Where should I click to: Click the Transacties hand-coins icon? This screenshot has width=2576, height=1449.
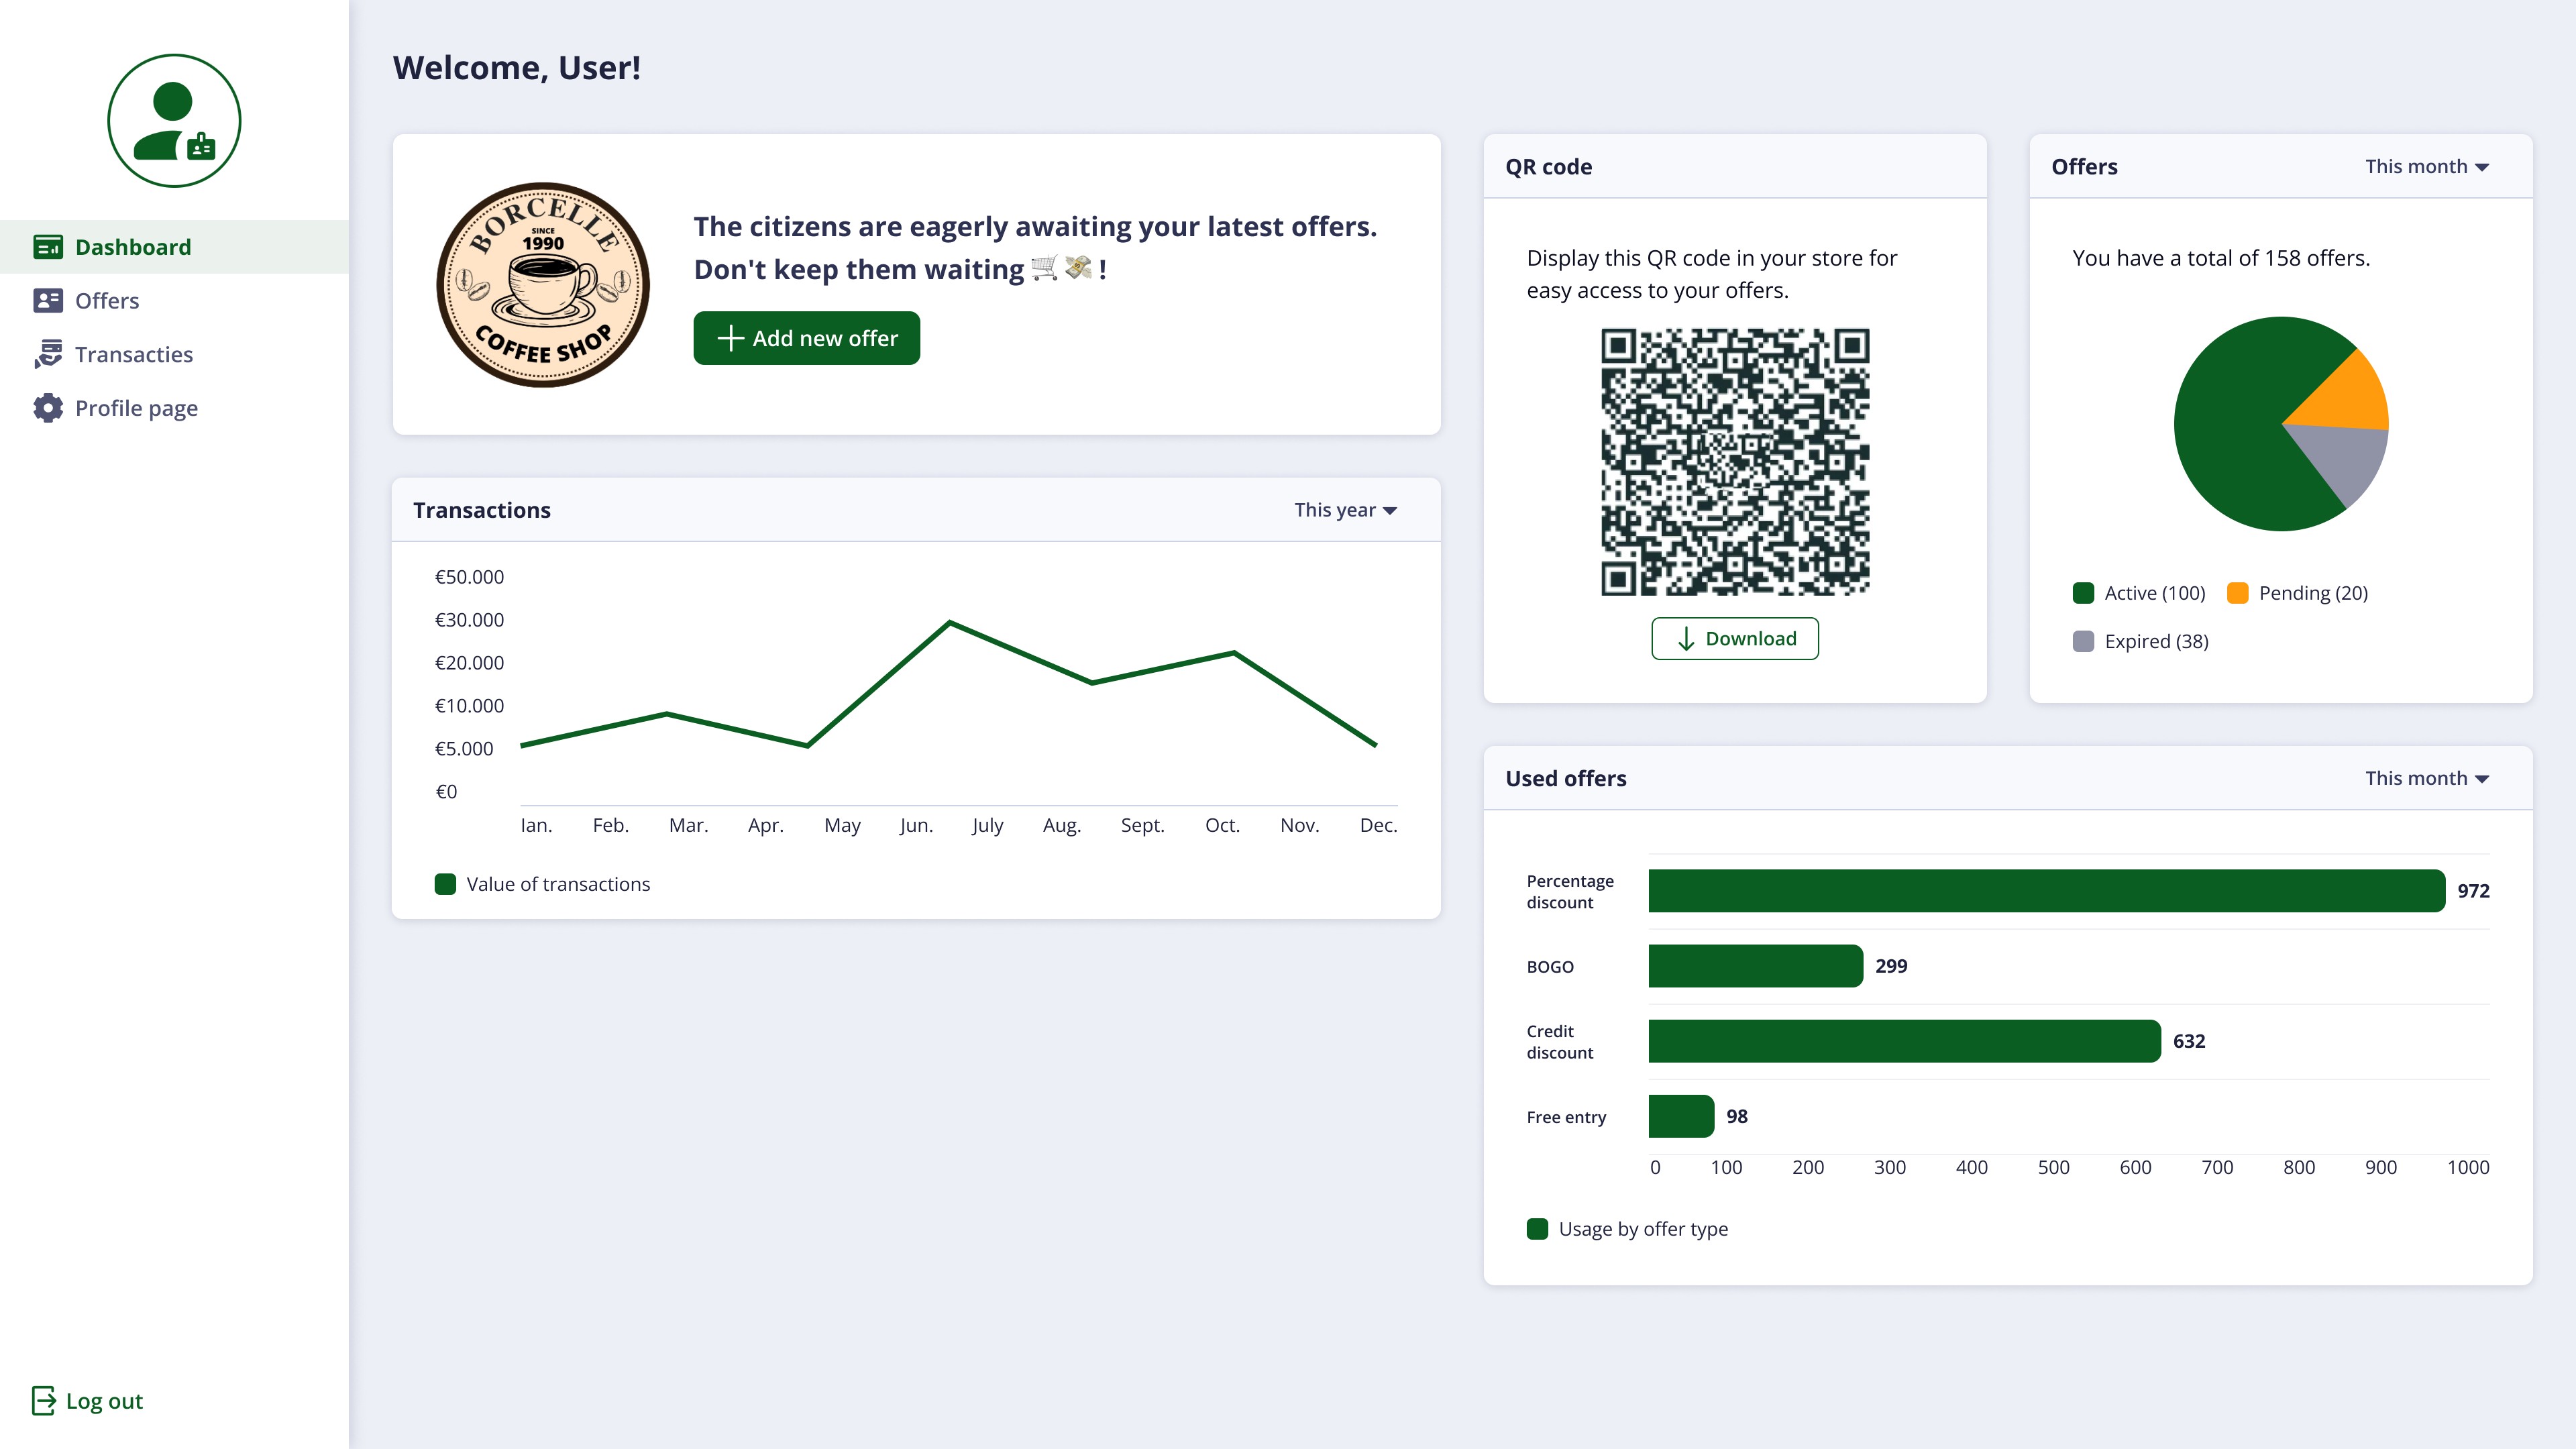[x=47, y=354]
